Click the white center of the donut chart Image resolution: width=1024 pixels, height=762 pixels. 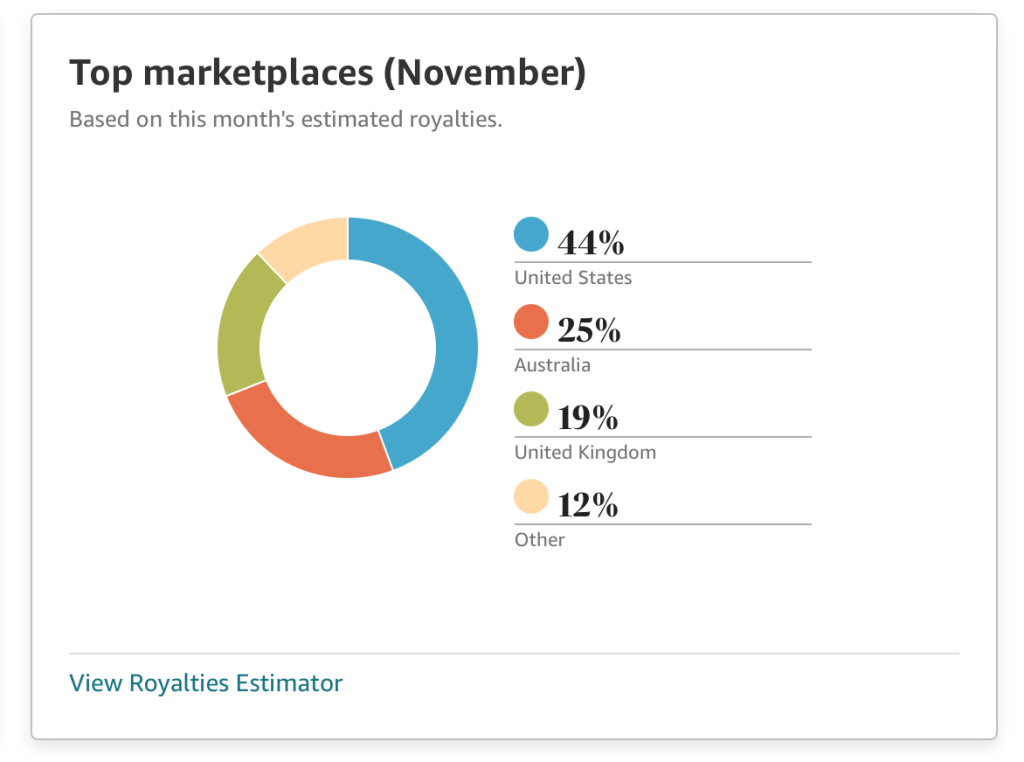[347, 347]
